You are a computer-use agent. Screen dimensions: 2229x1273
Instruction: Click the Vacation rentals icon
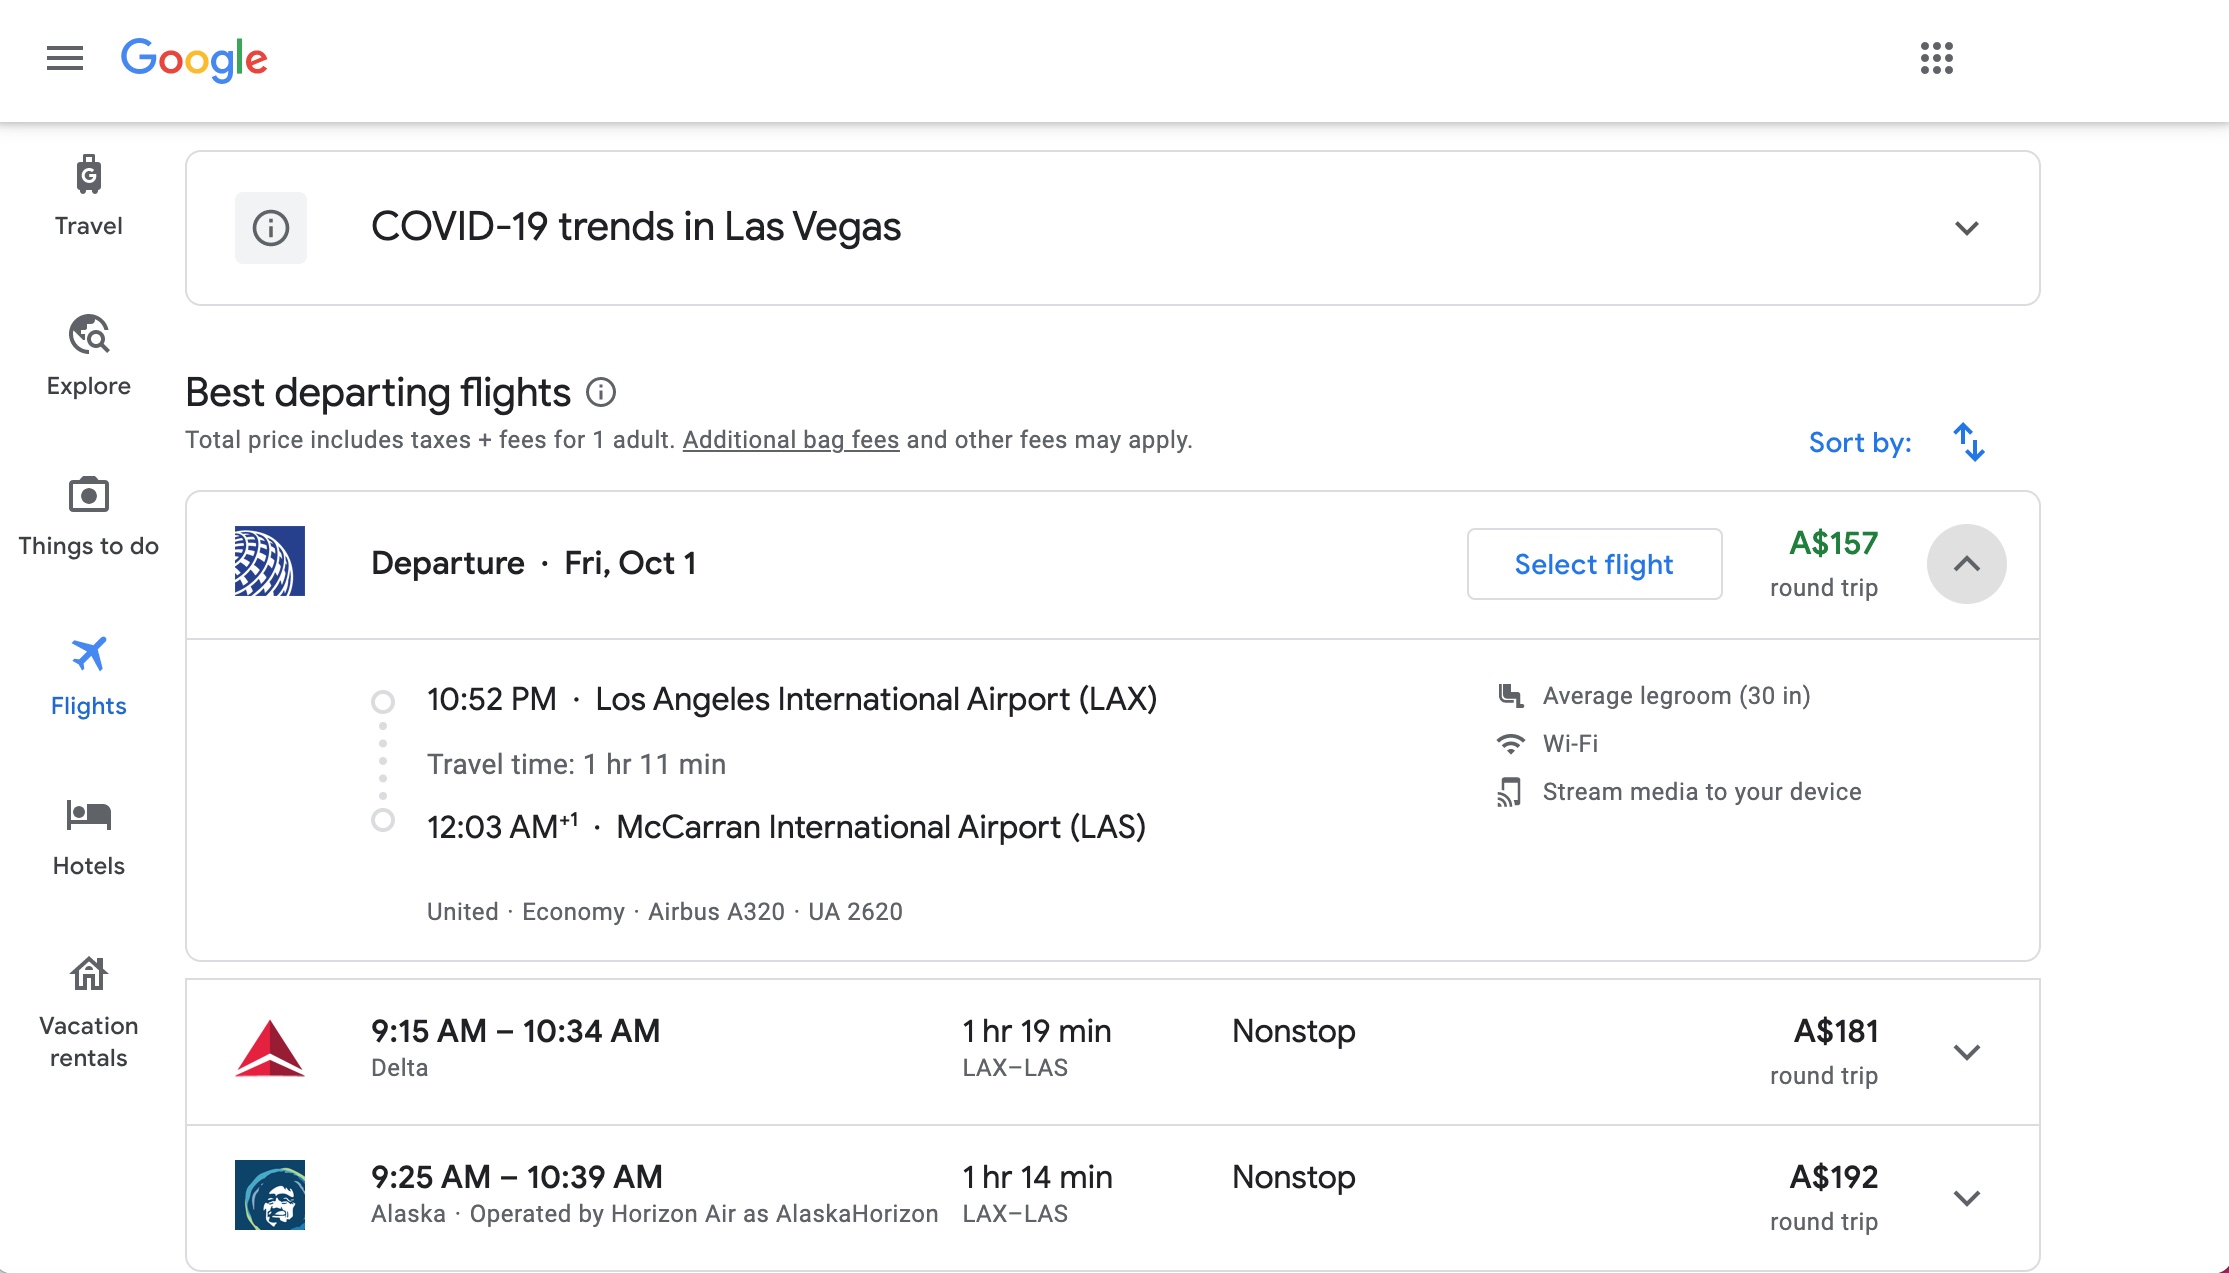(x=87, y=973)
